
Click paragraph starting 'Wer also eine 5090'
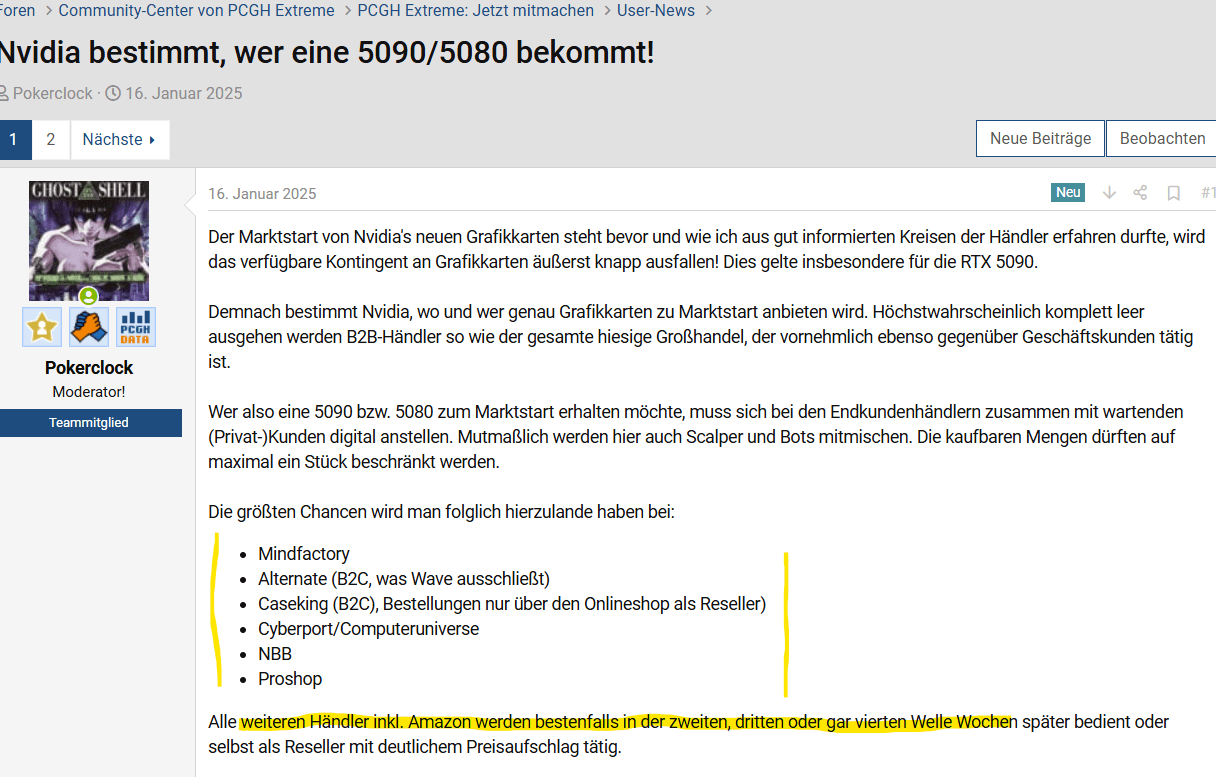tap(696, 437)
